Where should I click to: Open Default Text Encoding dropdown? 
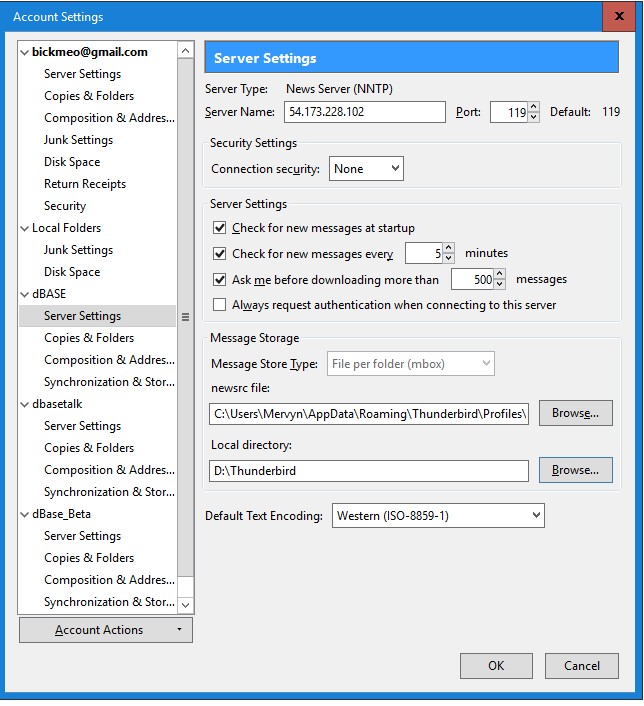click(438, 516)
